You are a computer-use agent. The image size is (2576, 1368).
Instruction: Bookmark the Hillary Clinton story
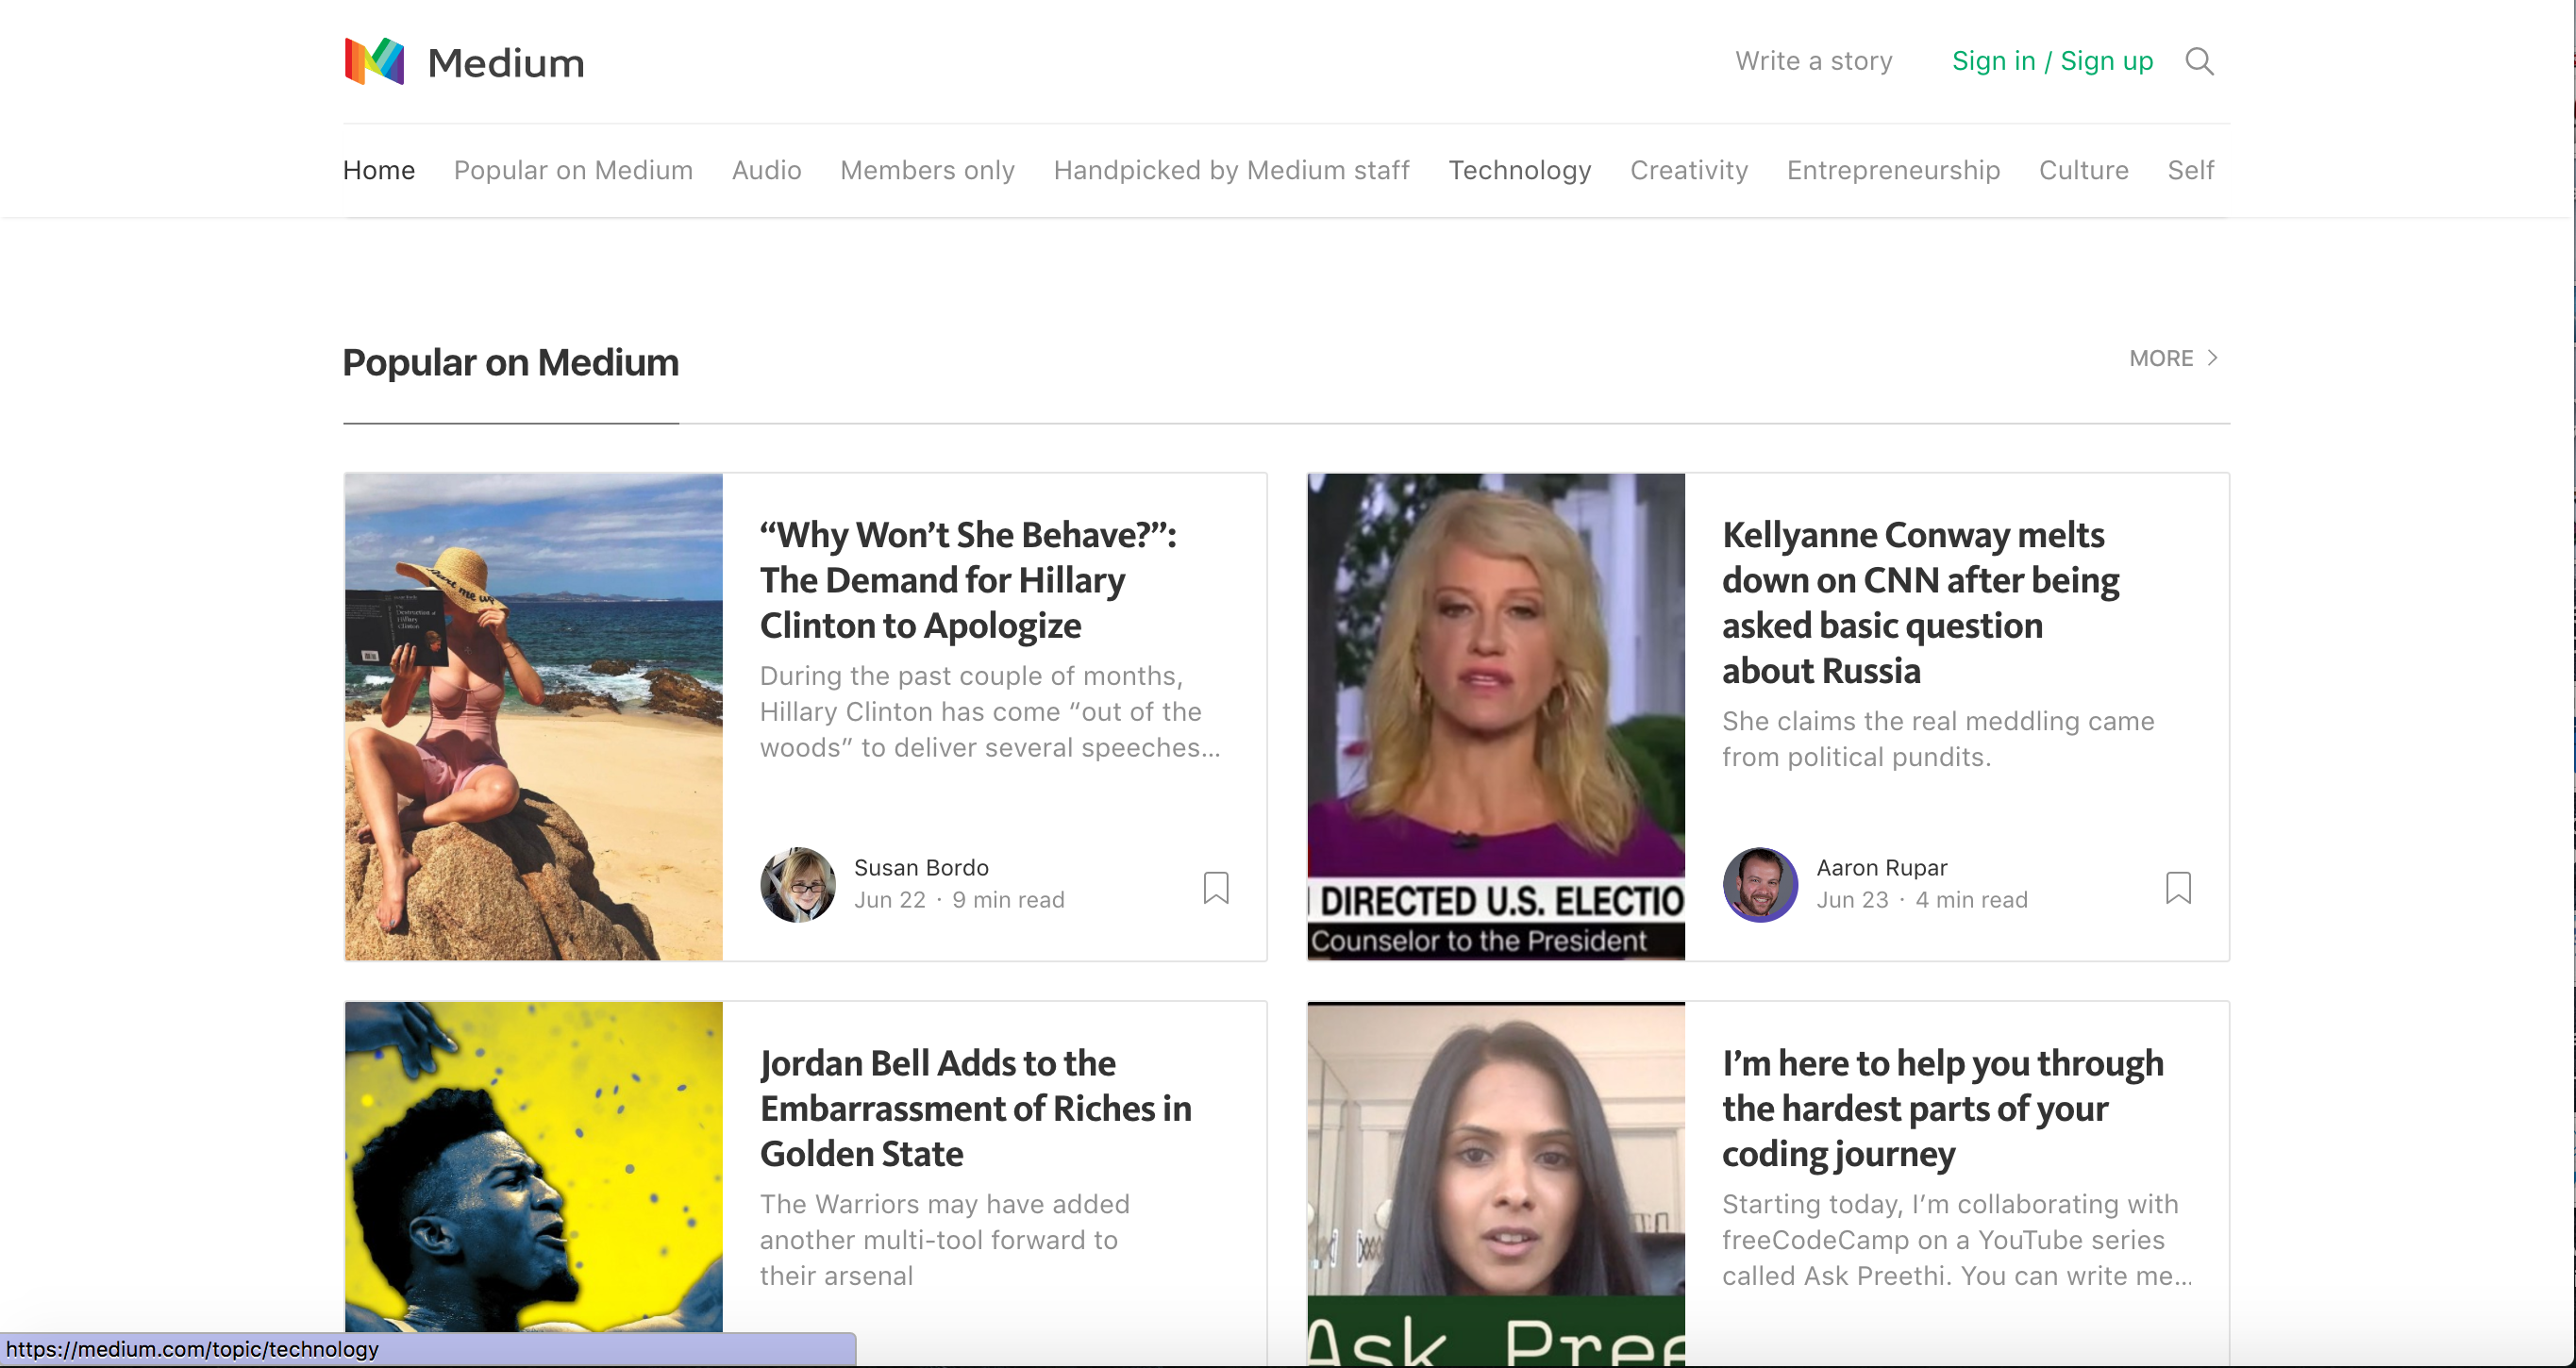[1216, 887]
